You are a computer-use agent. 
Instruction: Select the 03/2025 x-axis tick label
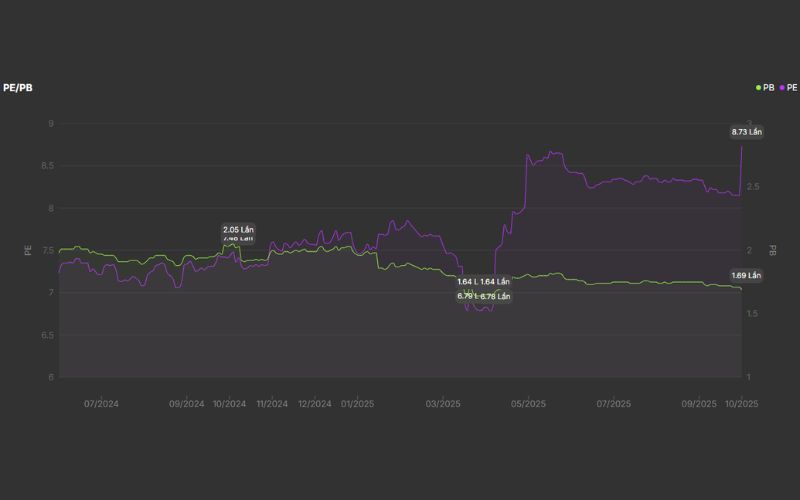point(443,404)
